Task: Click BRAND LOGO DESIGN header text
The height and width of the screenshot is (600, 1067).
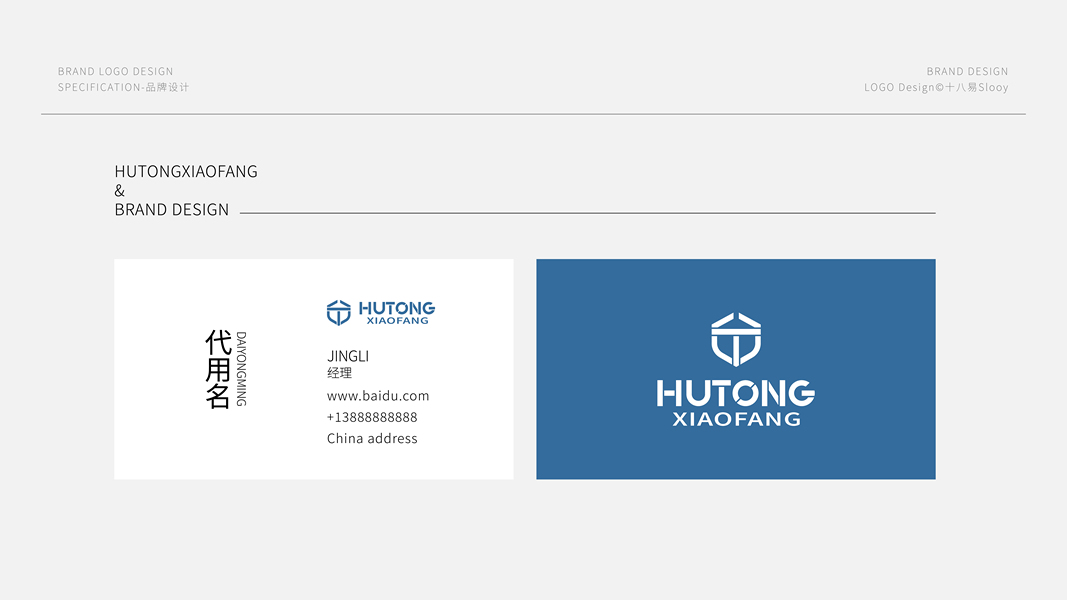Action: (116, 71)
